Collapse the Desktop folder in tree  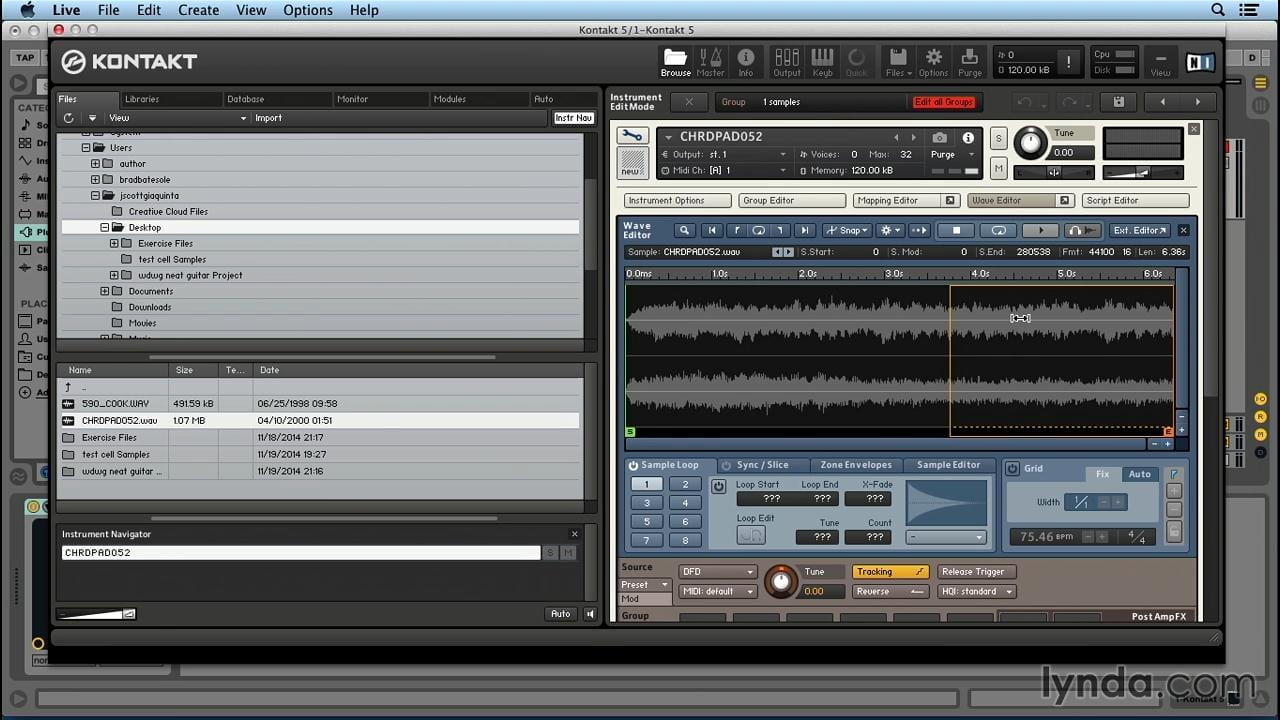click(105, 227)
